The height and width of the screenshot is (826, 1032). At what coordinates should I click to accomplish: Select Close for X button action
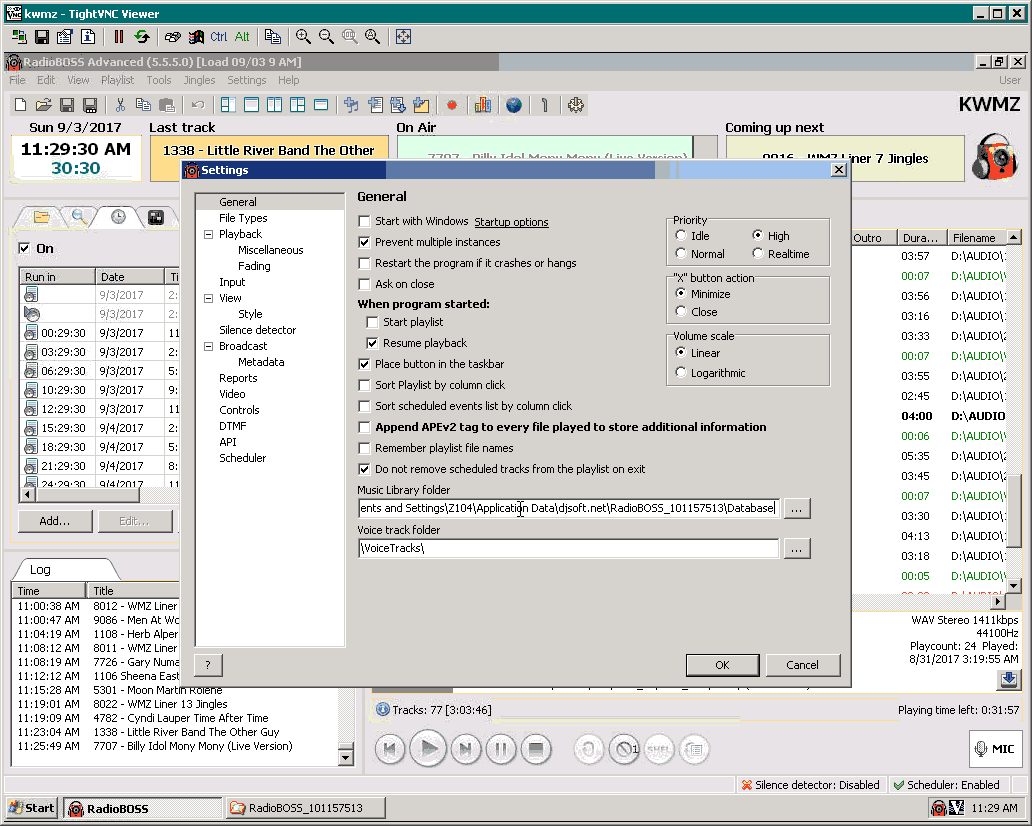681,311
